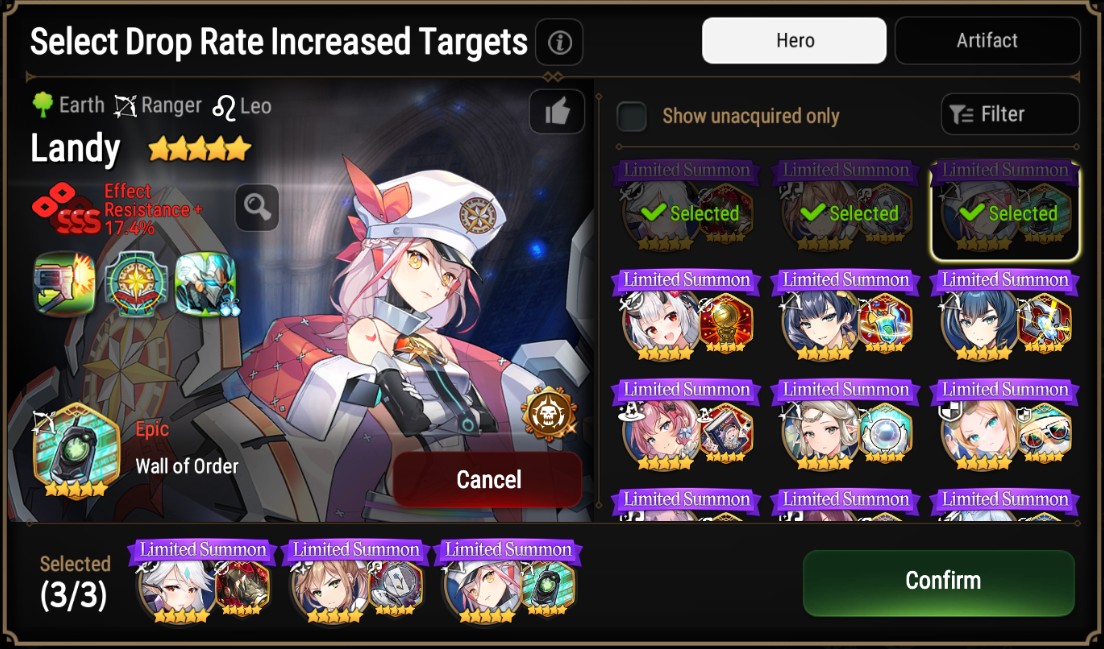Pick the blonde elf hero with pearl artifact
The image size is (1104, 649).
point(846,425)
